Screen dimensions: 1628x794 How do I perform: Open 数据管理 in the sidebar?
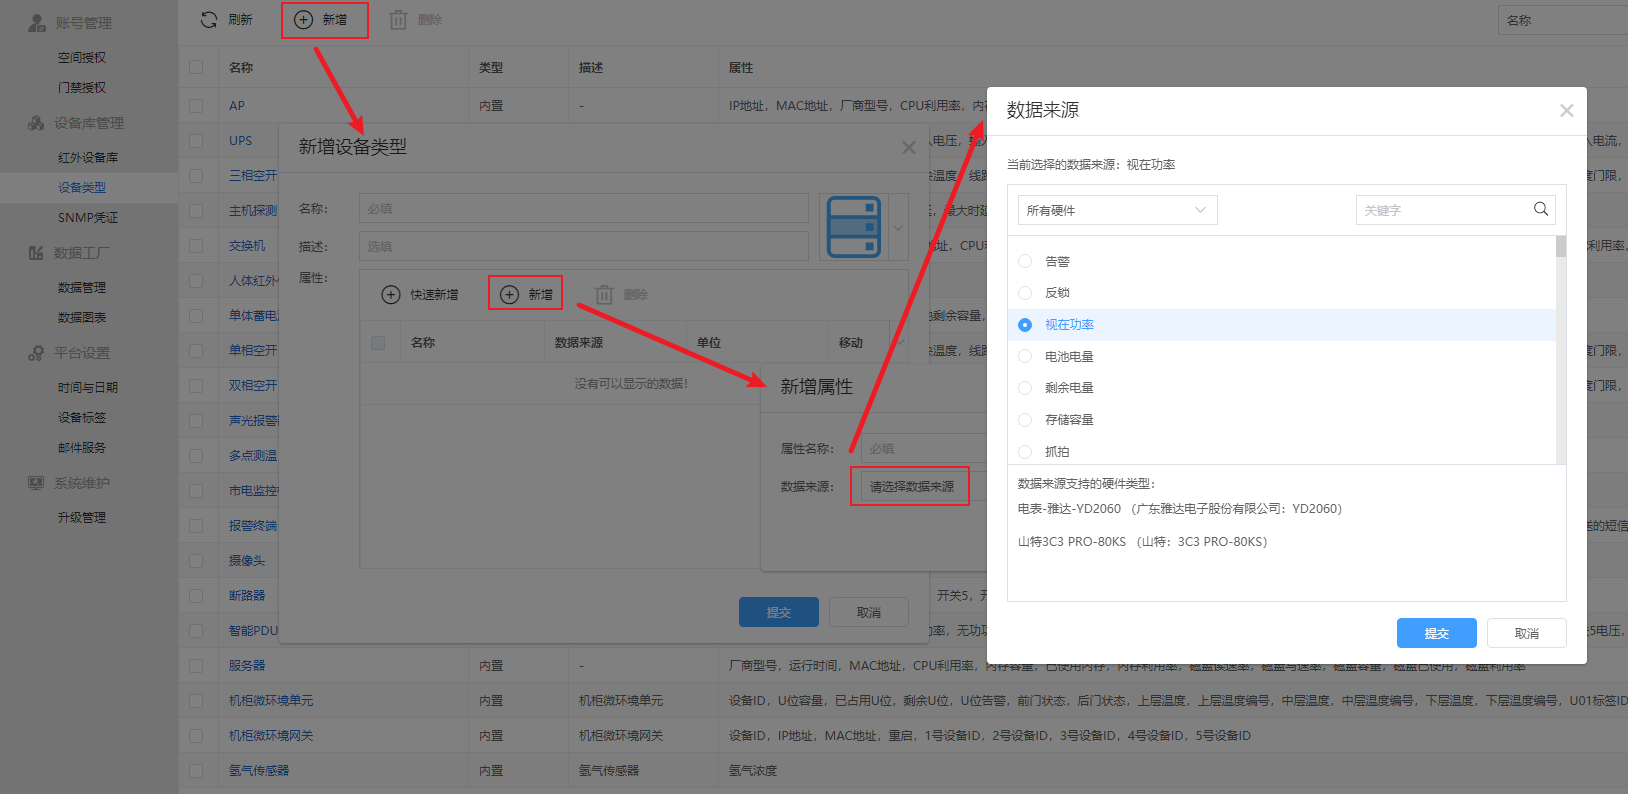click(82, 288)
